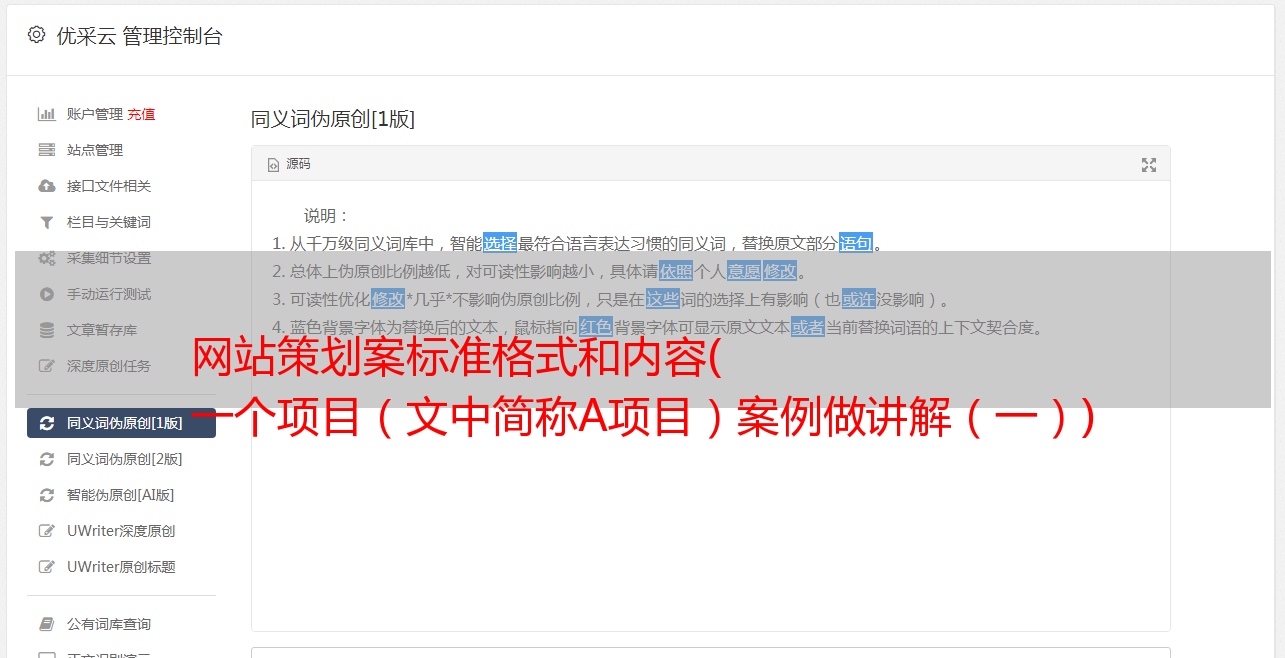This screenshot has width=1285, height=658.
Task: Select 智能伪原创[AI版] in the sidebar
Action: [x=121, y=495]
